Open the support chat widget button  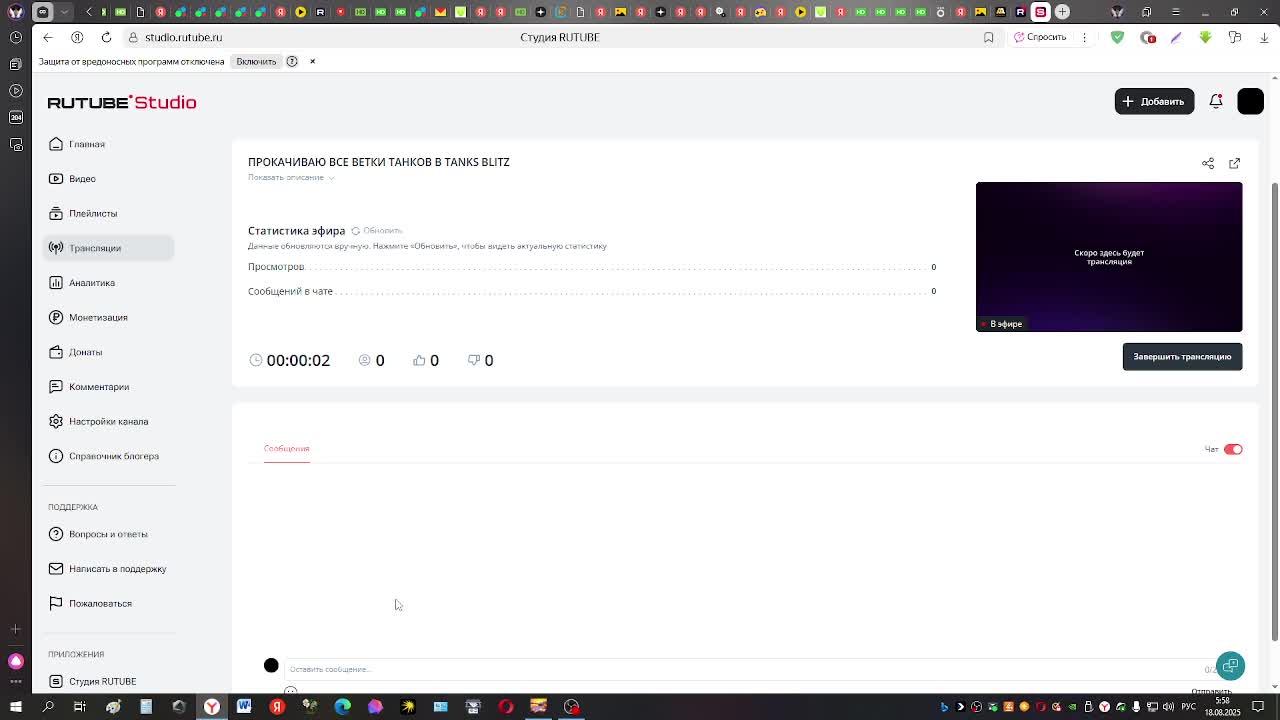pos(1230,666)
